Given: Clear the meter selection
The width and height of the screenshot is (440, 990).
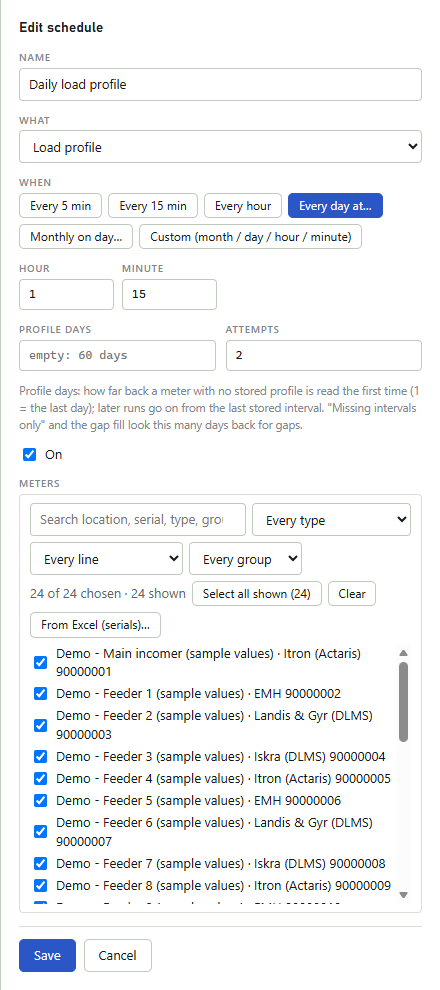Looking at the screenshot, I should 352,593.
